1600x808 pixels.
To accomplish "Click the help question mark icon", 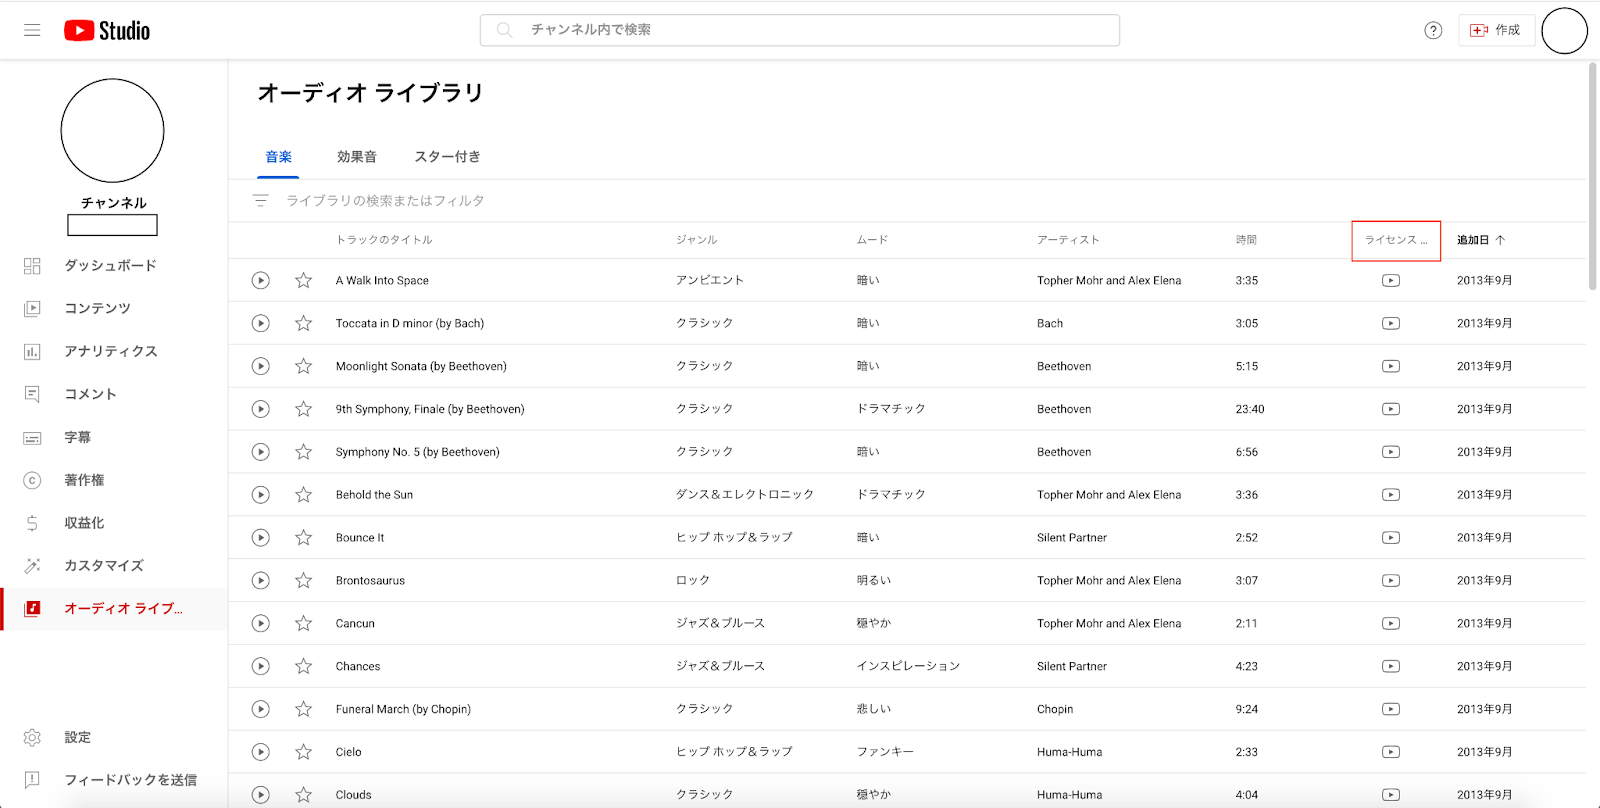I will (1433, 30).
